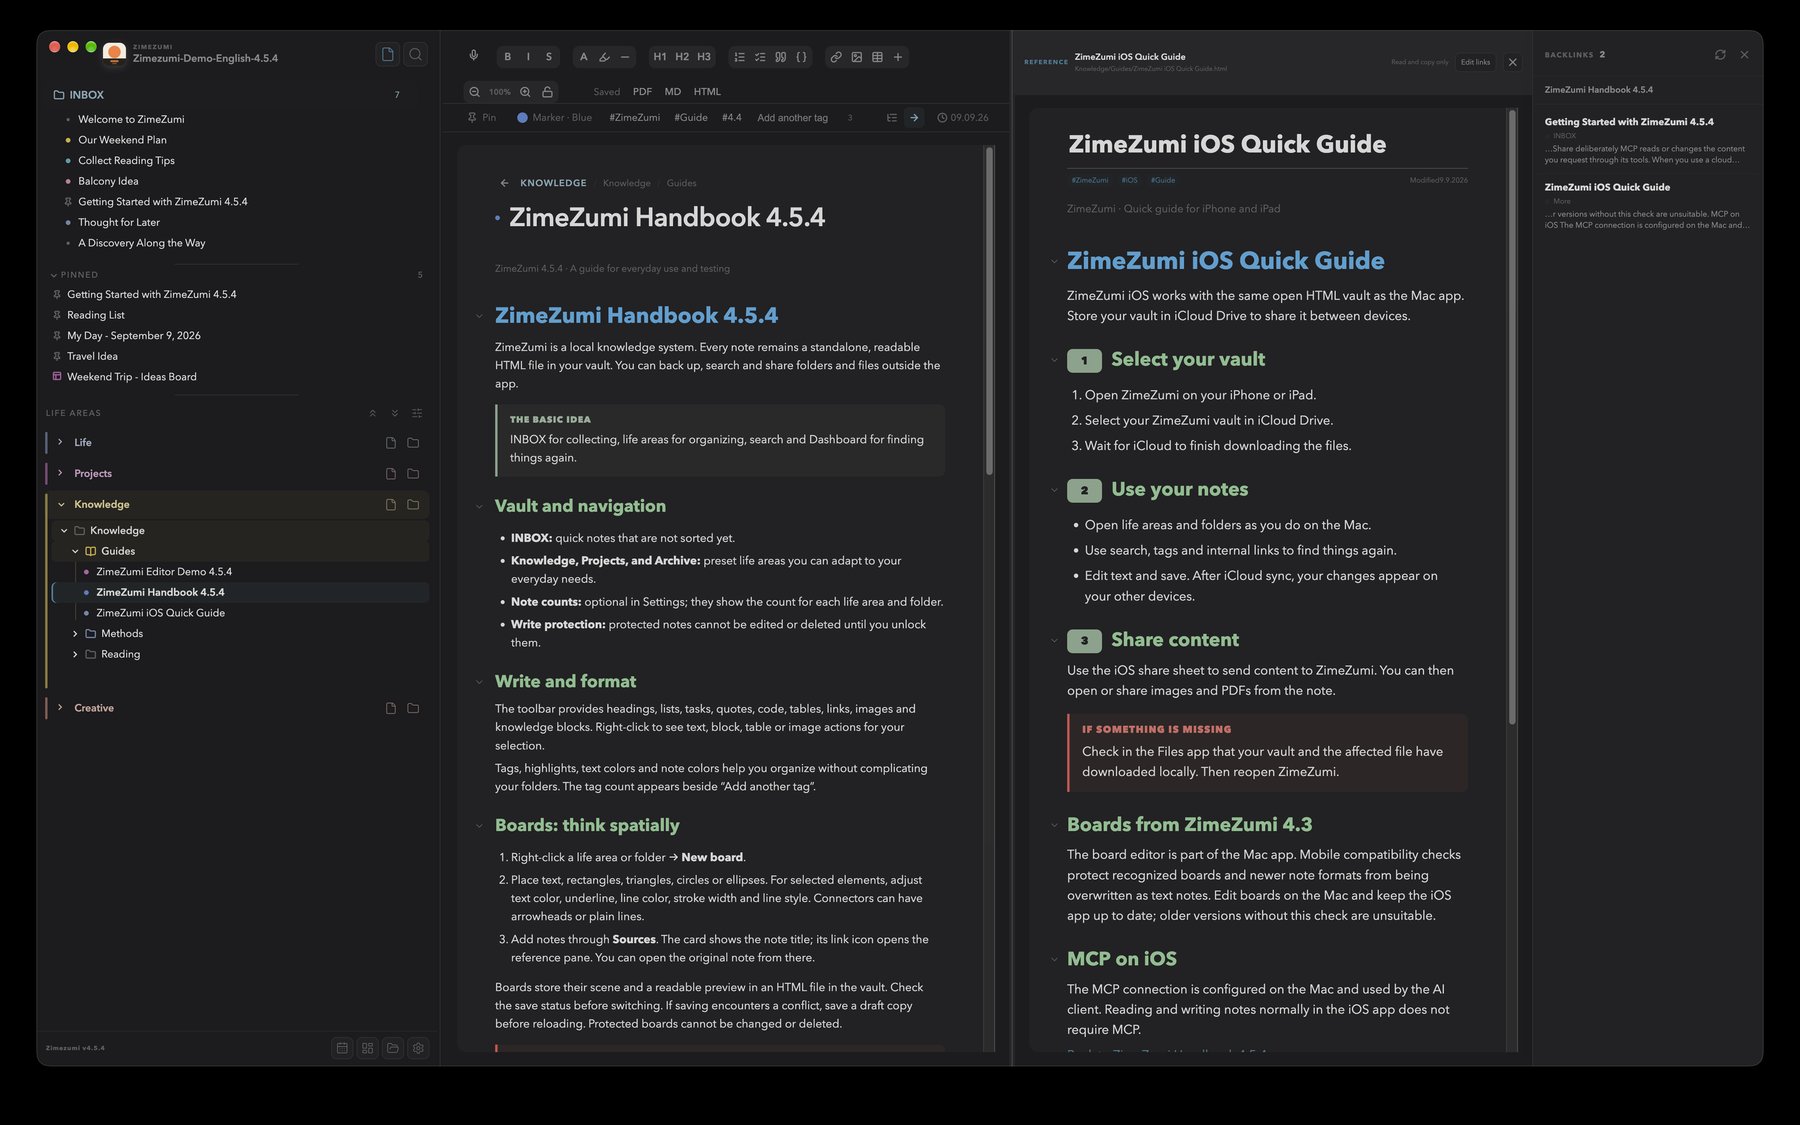Zoom out the editor view

pyautogui.click(x=474, y=91)
